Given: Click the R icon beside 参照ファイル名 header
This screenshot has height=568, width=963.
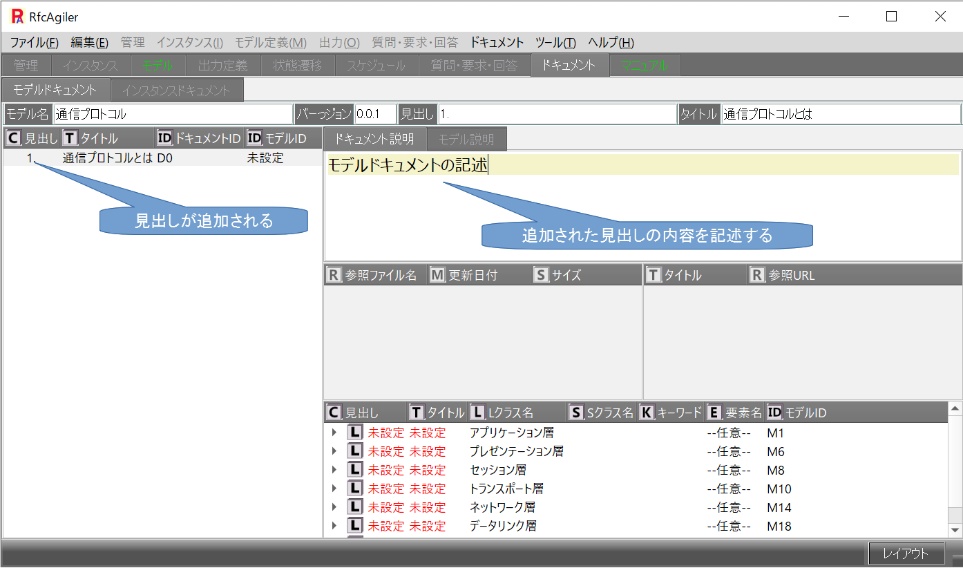Looking at the screenshot, I should click(333, 275).
